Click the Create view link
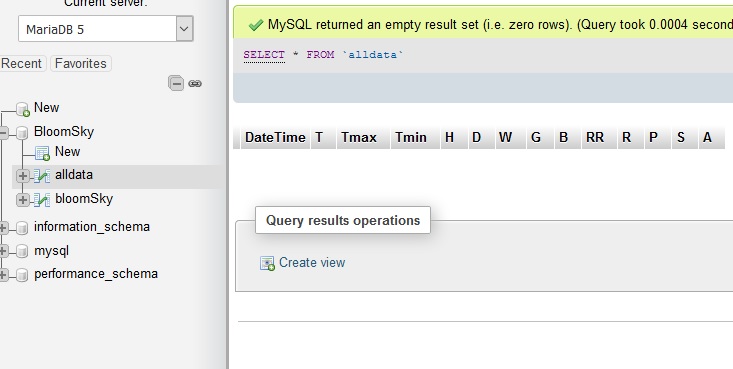The height and width of the screenshot is (369, 733). click(312, 262)
